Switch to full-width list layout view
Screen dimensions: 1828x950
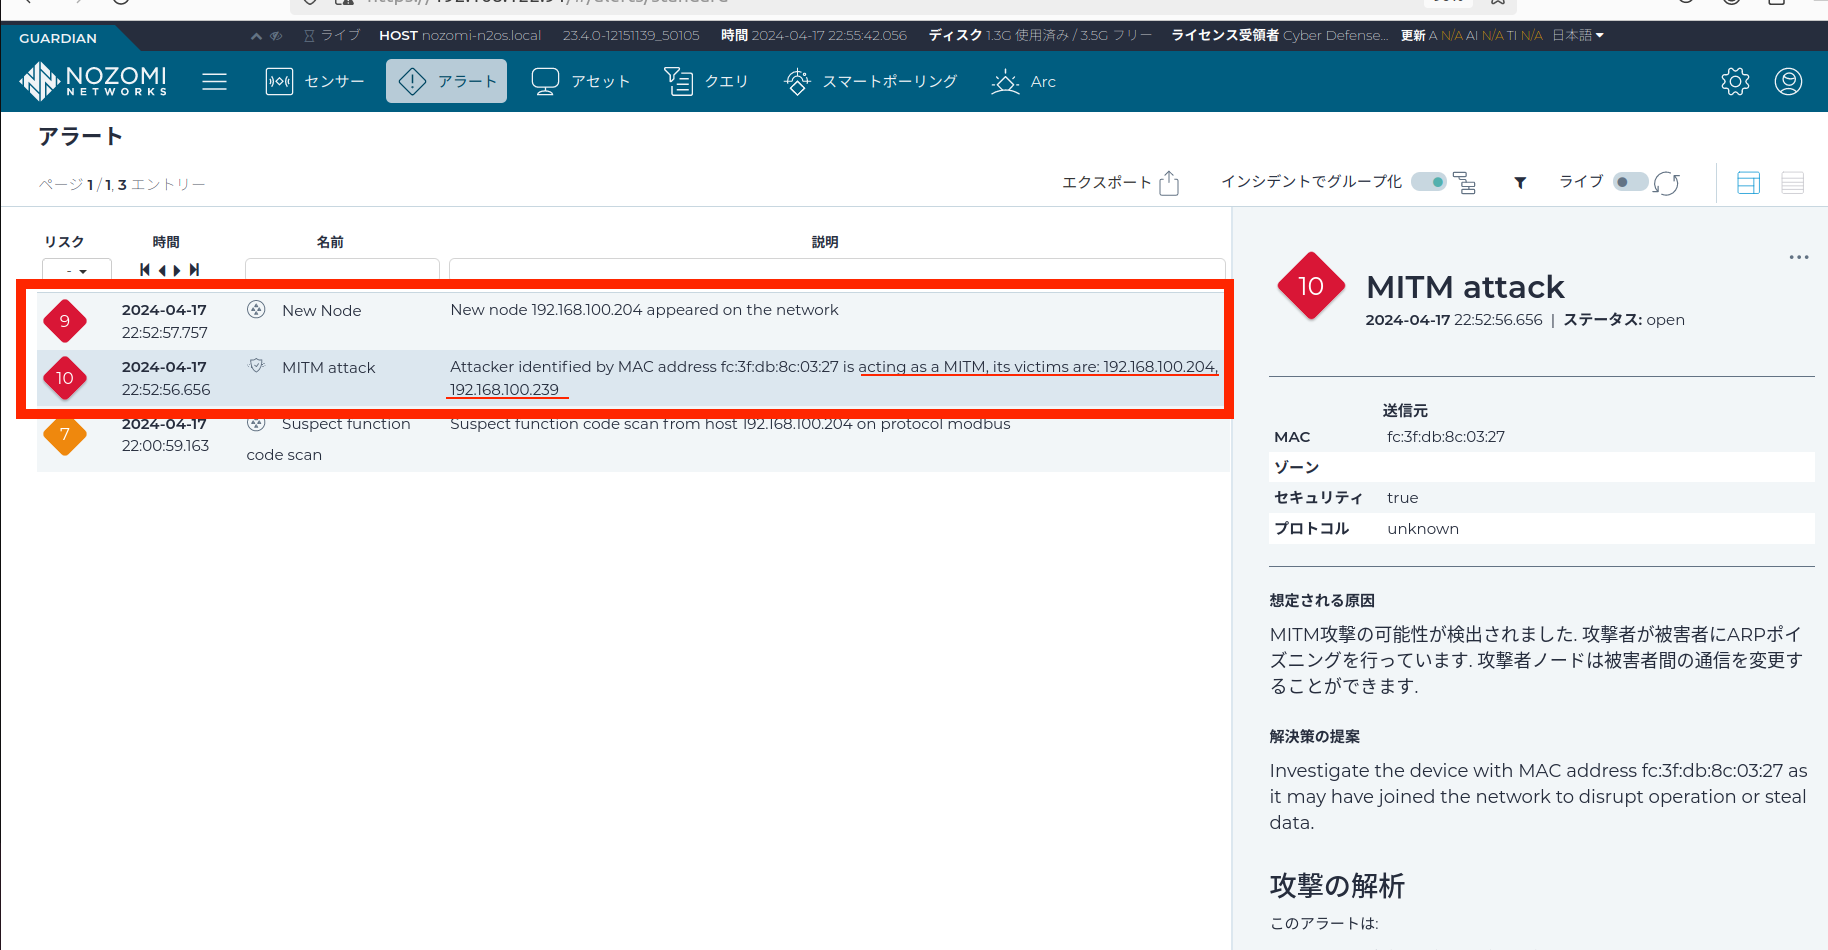click(1792, 183)
